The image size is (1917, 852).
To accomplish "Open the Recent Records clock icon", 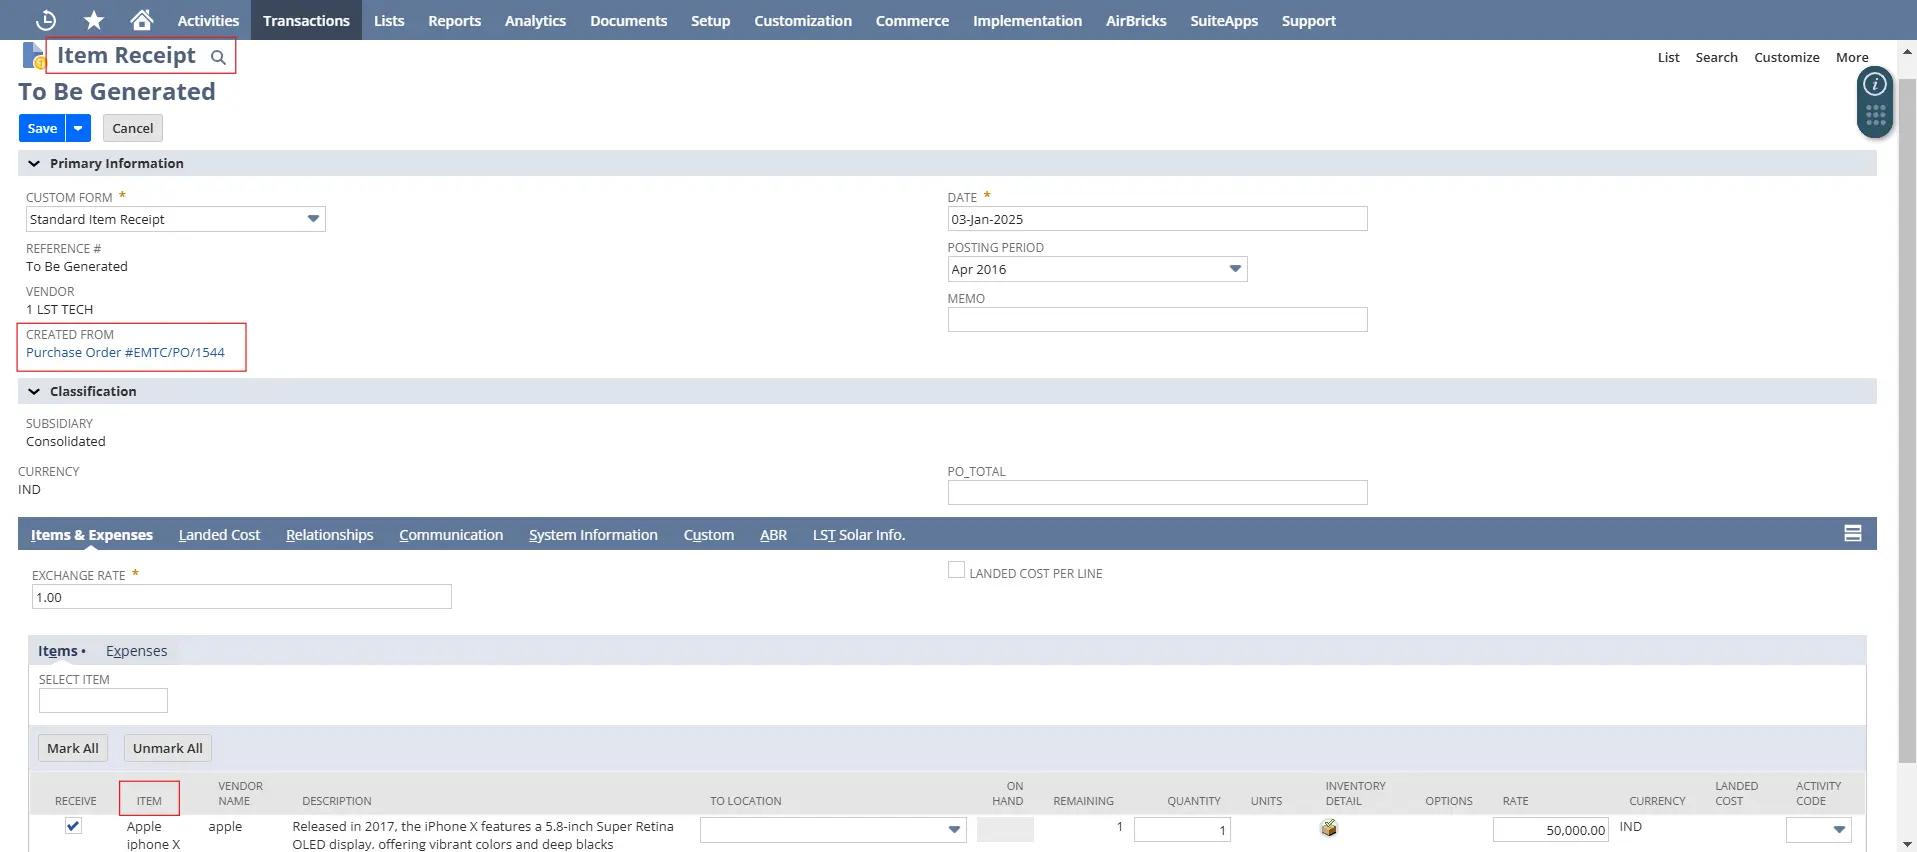I will (x=46, y=20).
